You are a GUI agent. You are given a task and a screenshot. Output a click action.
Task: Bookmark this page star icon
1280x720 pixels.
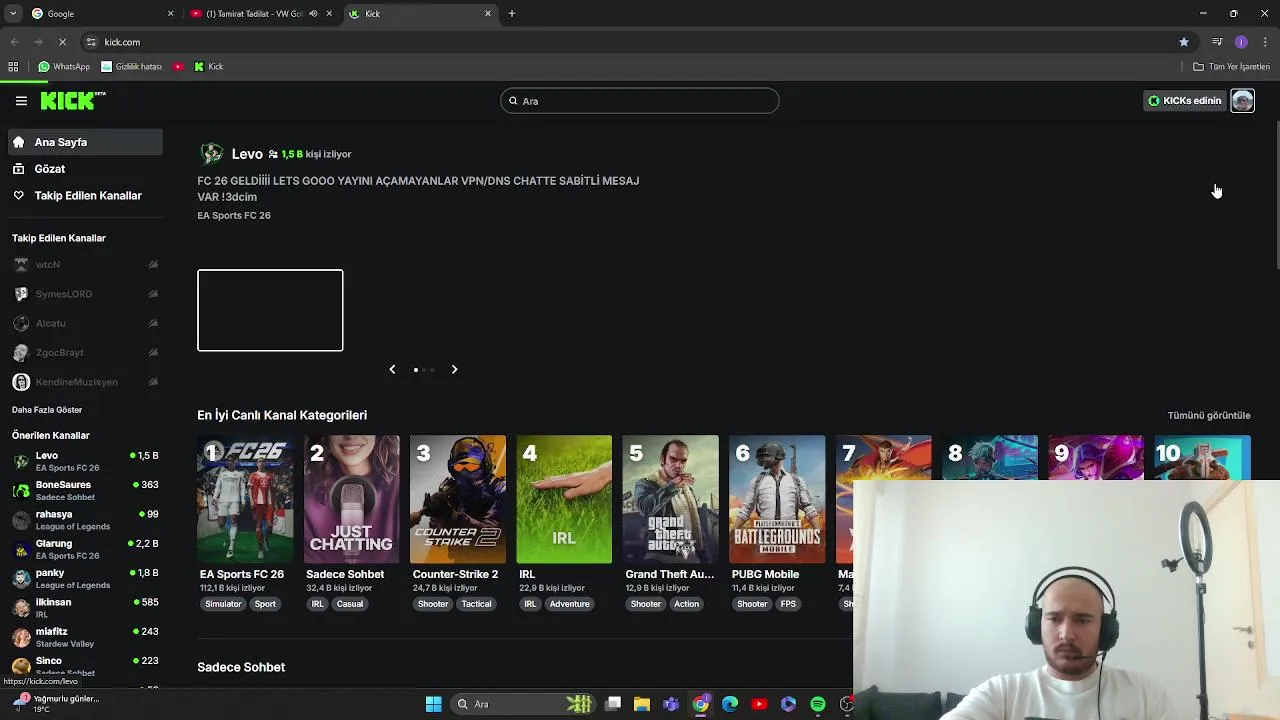click(x=1184, y=42)
